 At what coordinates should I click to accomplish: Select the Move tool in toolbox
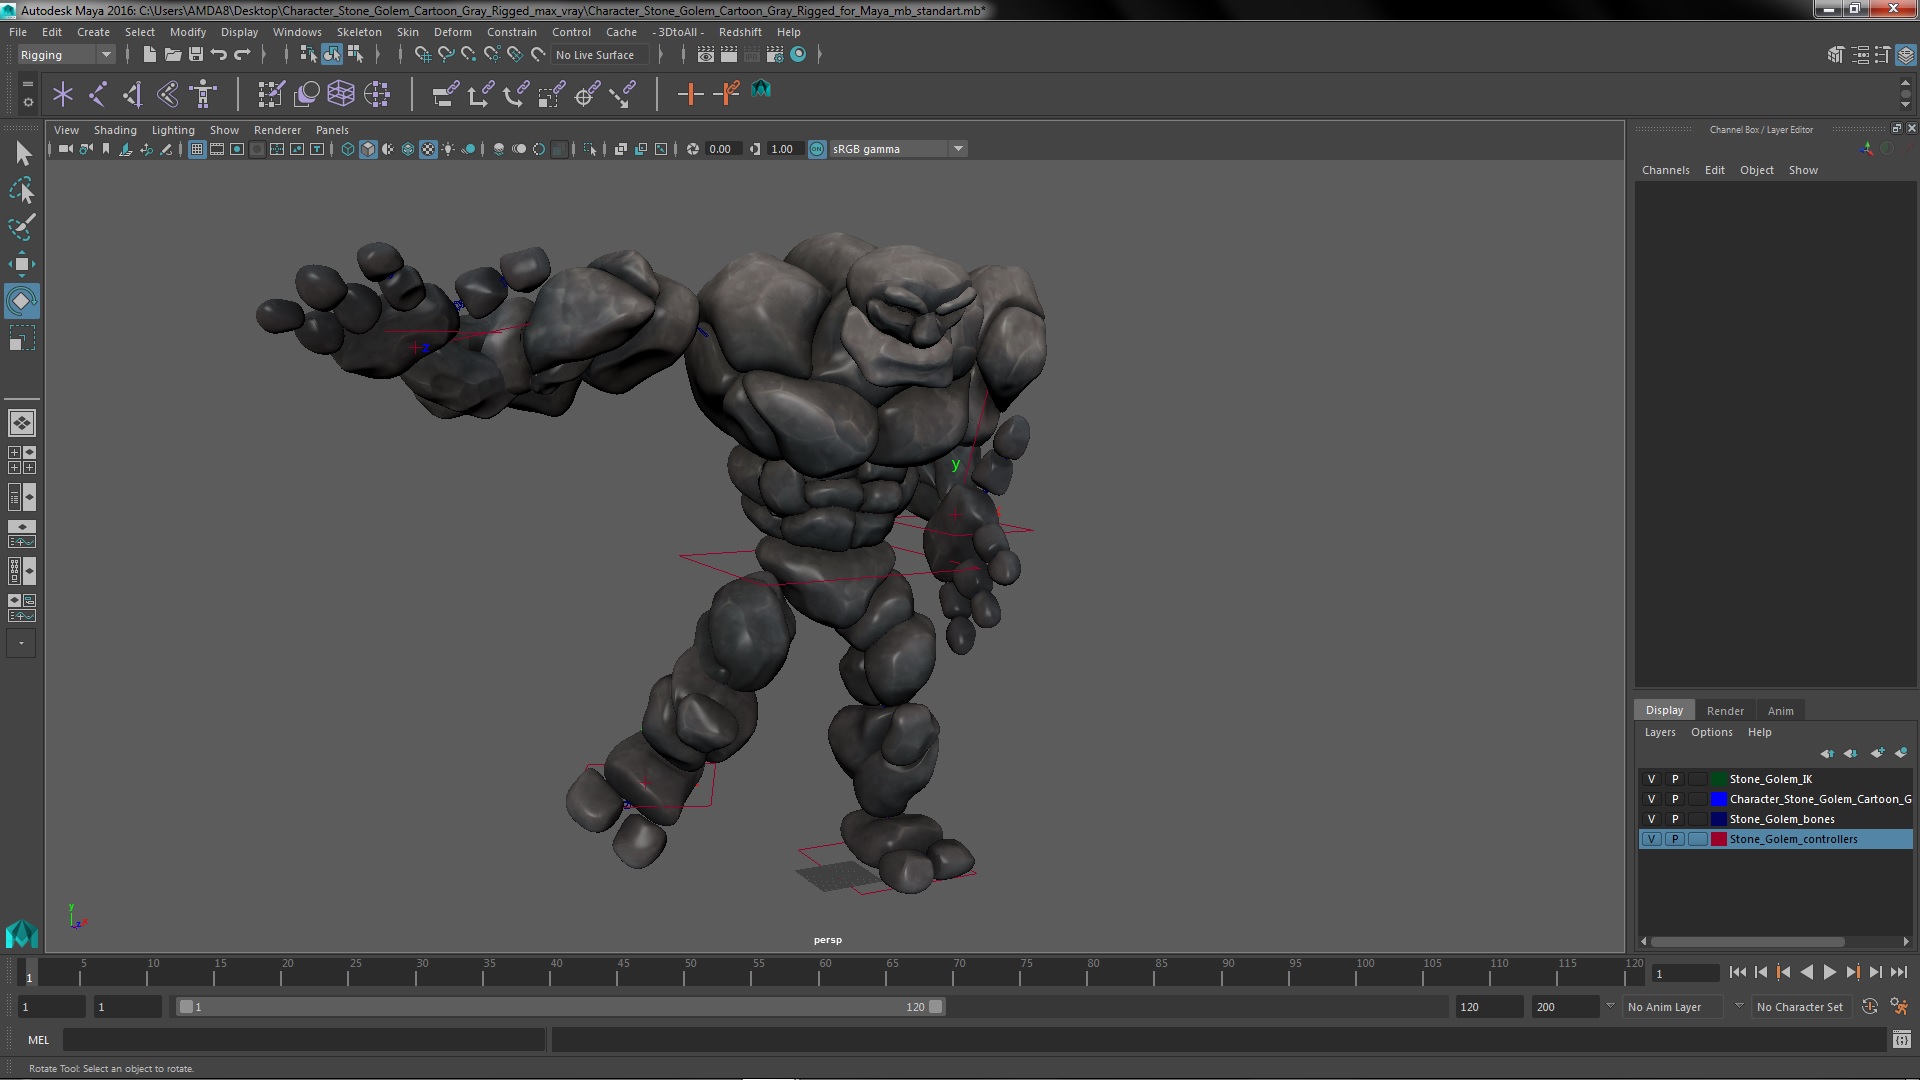click(x=21, y=265)
